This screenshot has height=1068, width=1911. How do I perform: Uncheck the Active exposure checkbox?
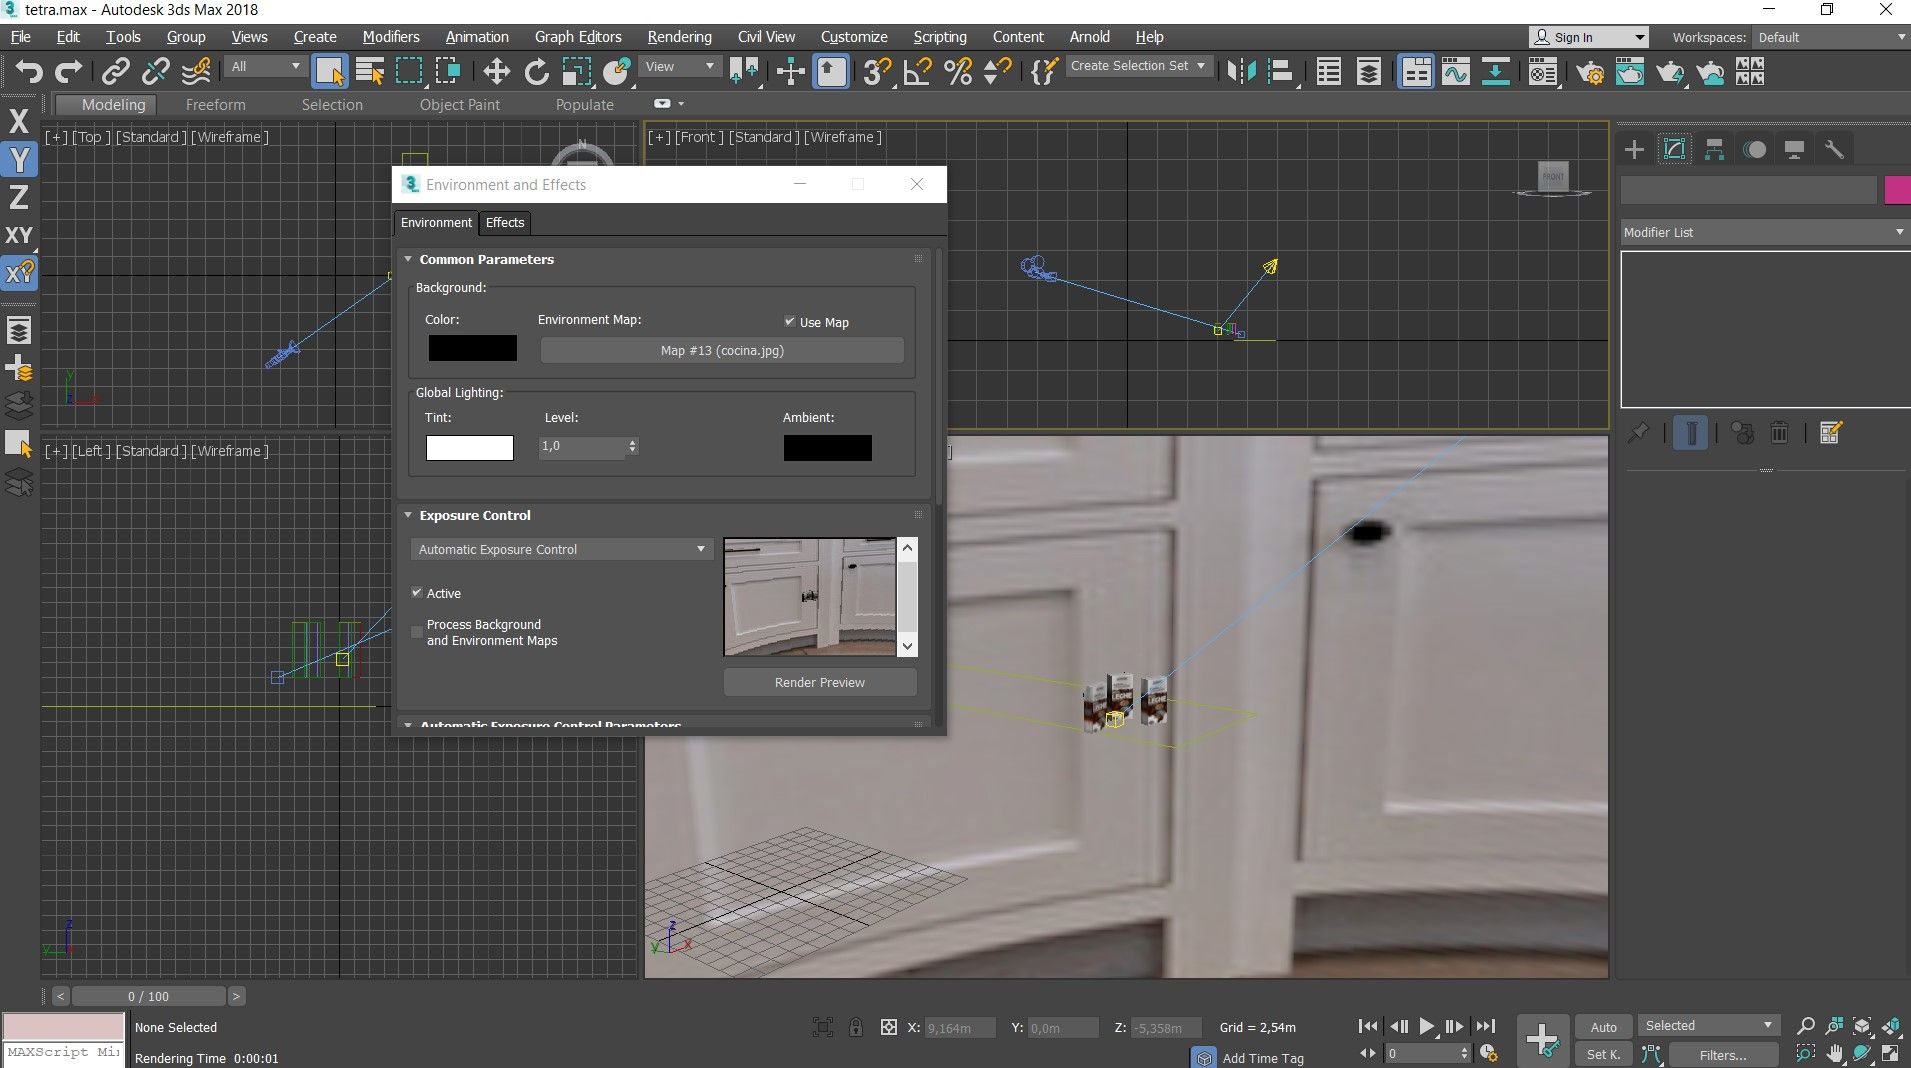[417, 593]
